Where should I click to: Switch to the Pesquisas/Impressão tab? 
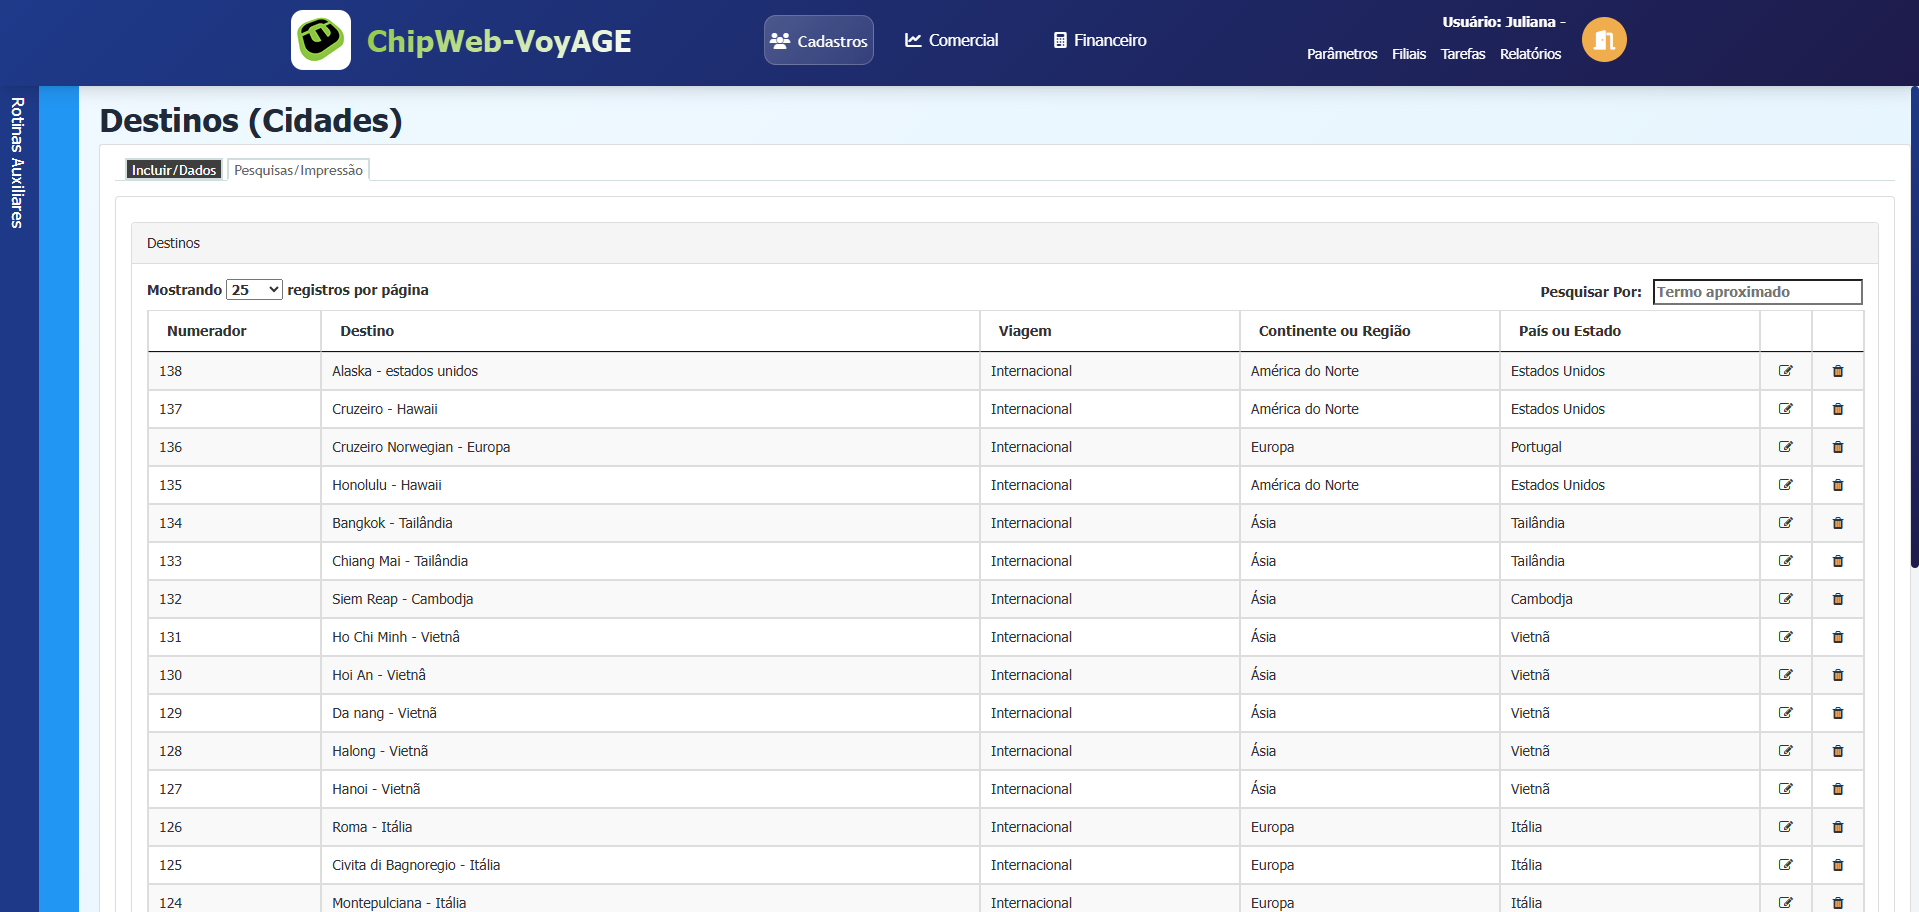pos(298,170)
